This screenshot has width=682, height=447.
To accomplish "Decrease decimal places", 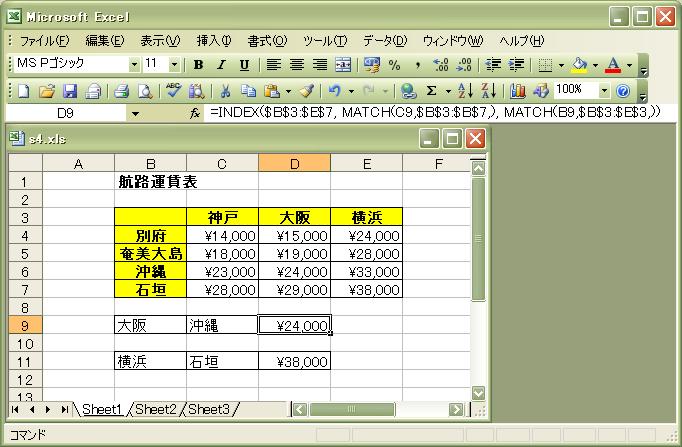I will click(464, 65).
